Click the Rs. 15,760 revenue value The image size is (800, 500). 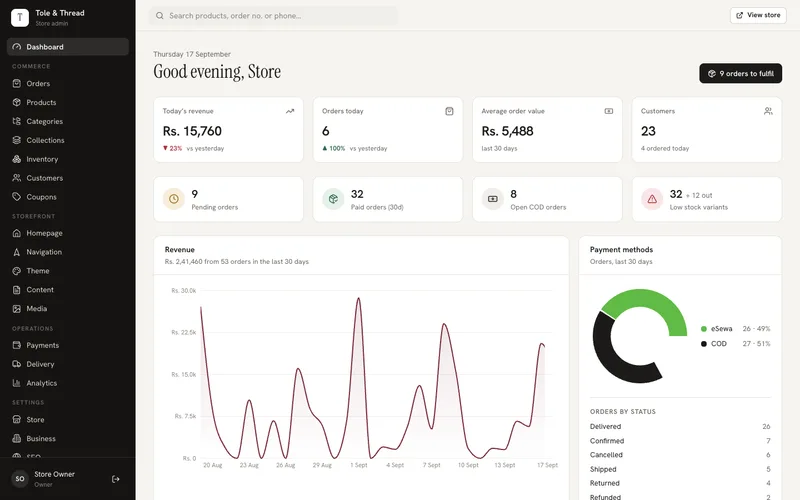point(192,131)
